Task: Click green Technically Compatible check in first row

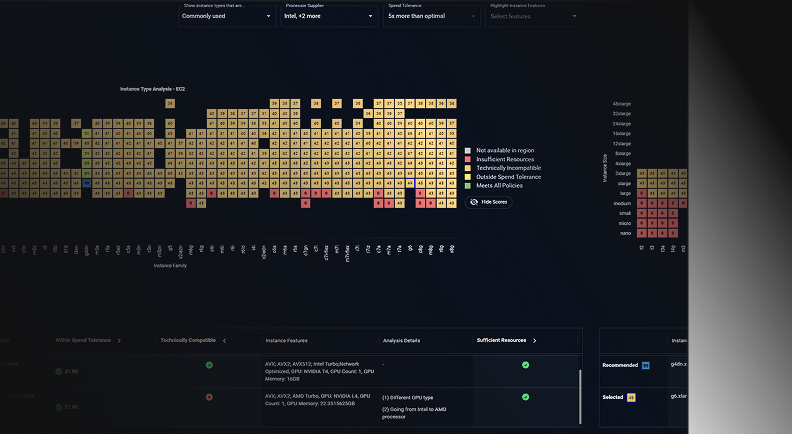Action: point(209,365)
